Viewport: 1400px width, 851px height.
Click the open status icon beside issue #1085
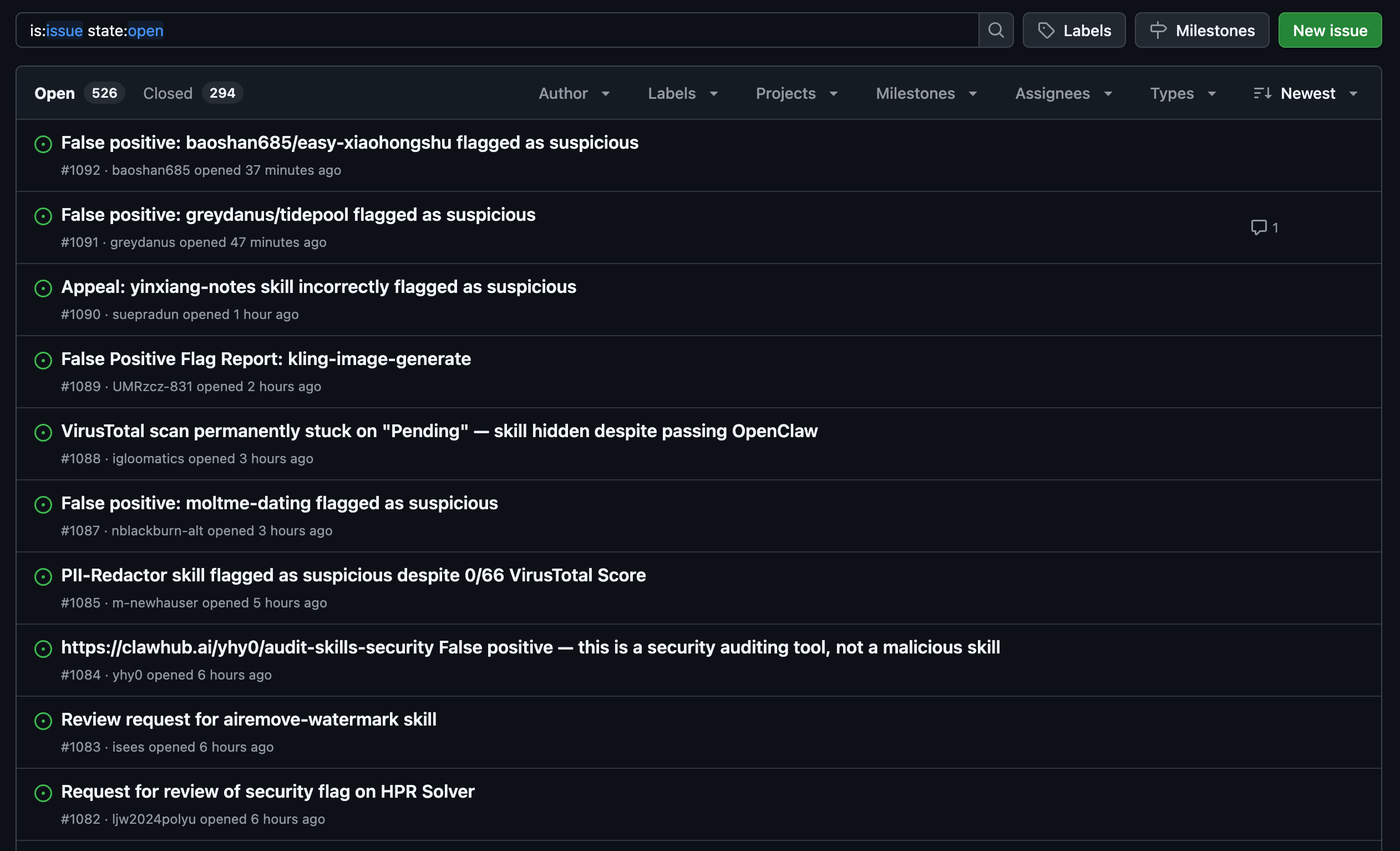coord(42,576)
